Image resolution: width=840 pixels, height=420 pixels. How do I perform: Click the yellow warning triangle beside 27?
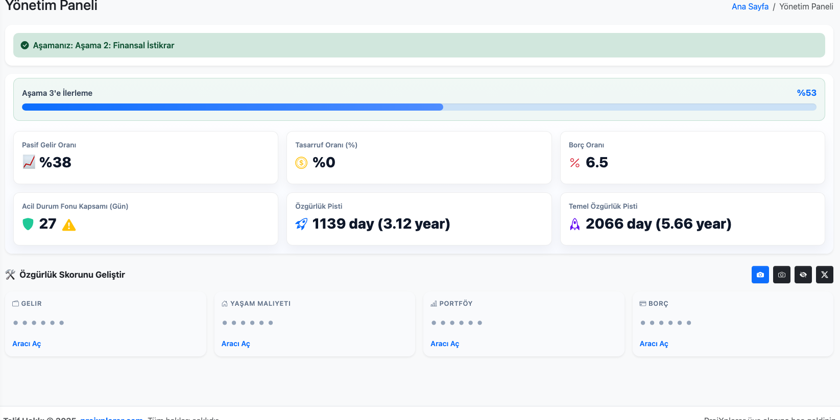69,224
